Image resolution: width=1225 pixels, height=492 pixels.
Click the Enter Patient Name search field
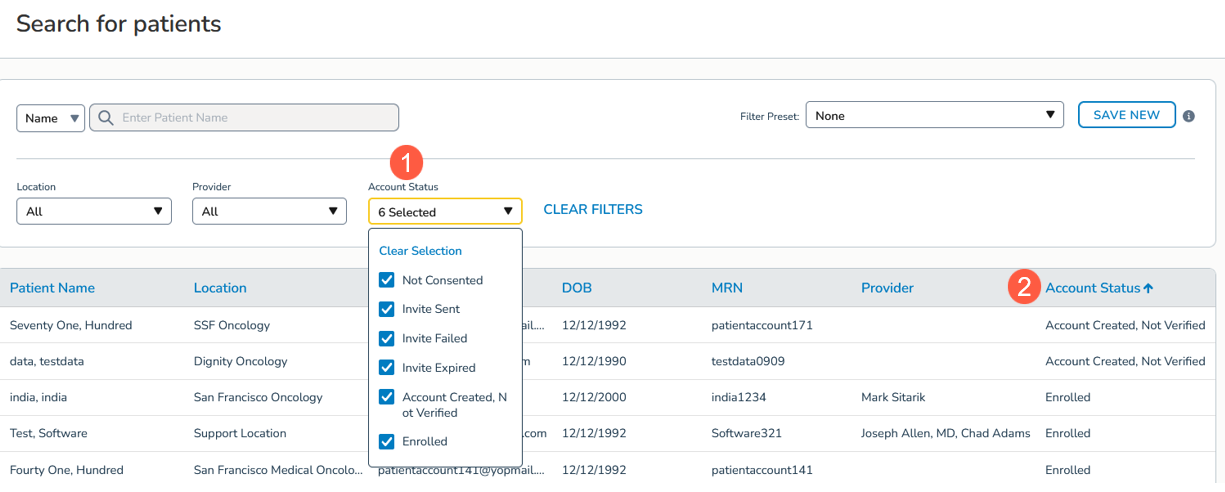(255, 118)
